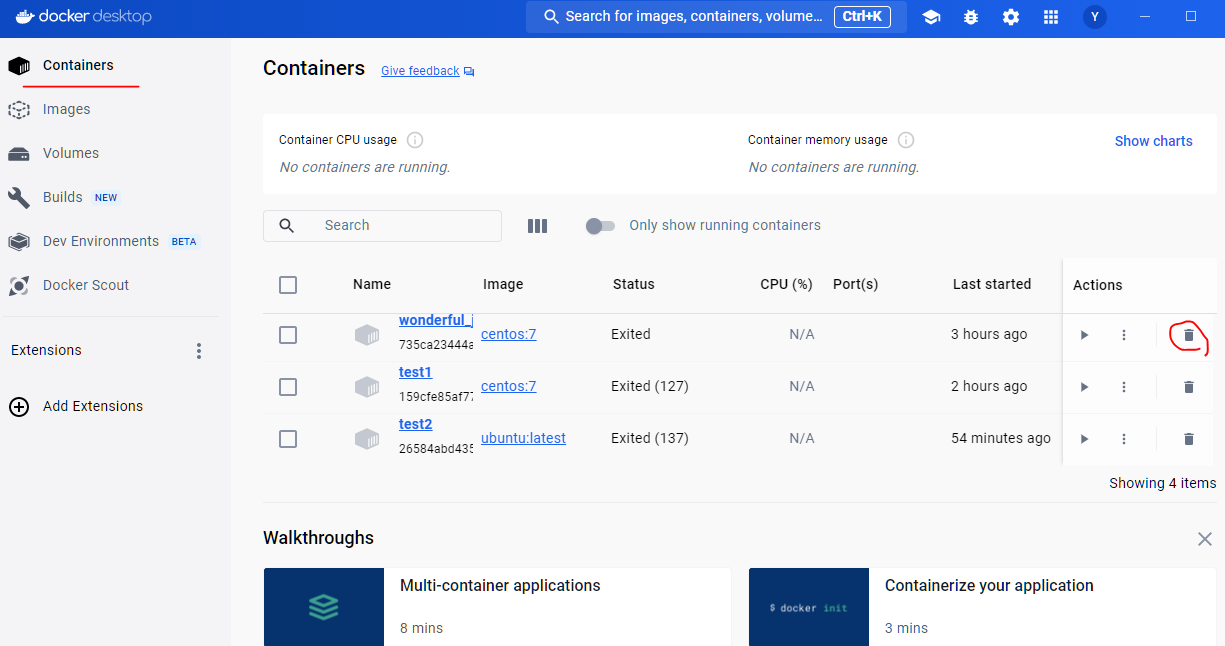The image size is (1225, 646).
Task: Open the Containerize your application walkthrough card
Action: (982, 607)
